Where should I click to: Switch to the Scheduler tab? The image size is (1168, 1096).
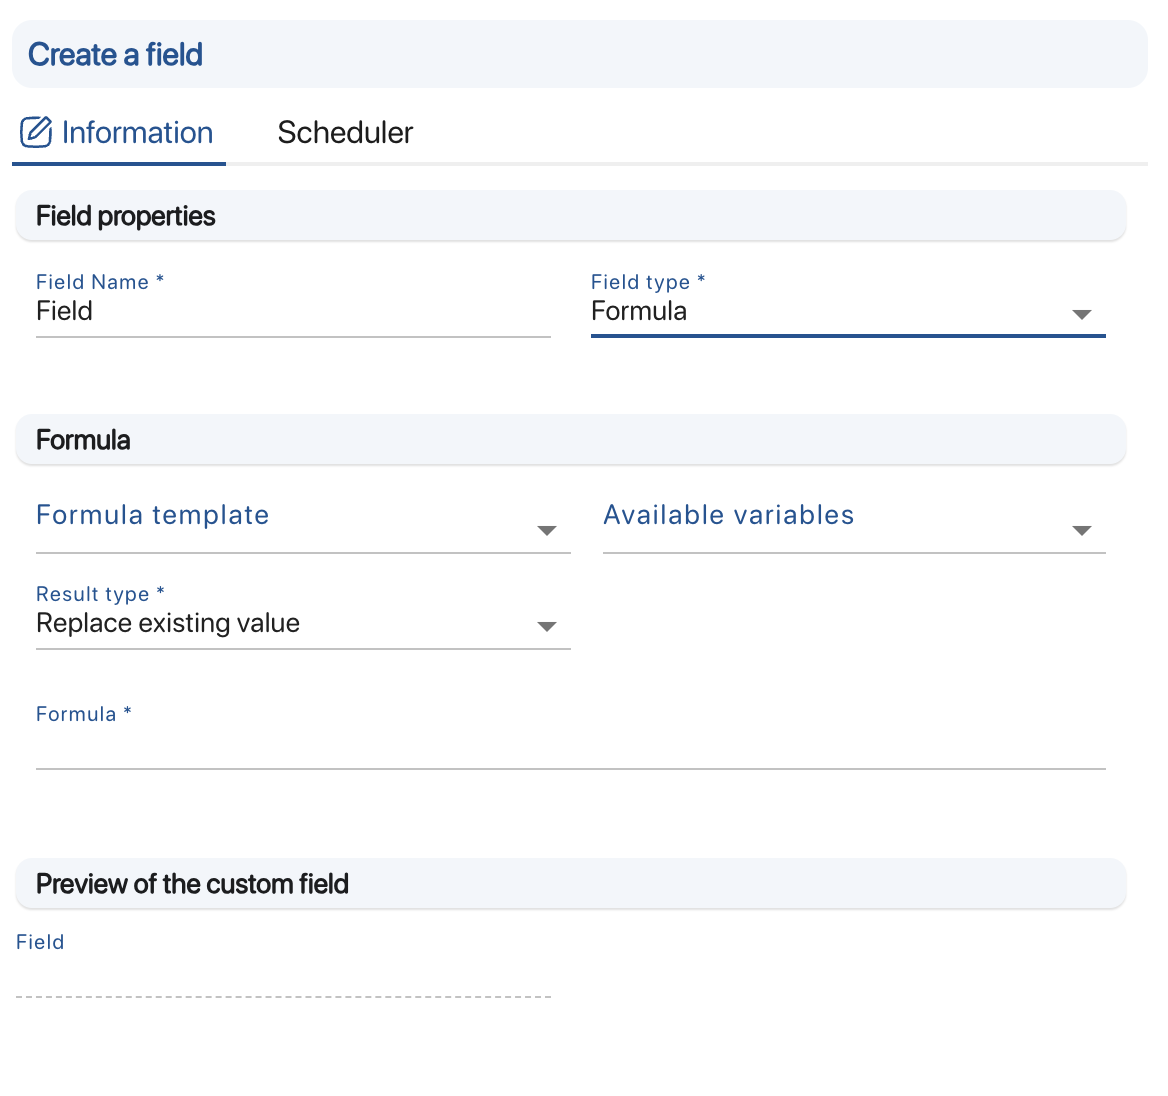click(x=345, y=132)
